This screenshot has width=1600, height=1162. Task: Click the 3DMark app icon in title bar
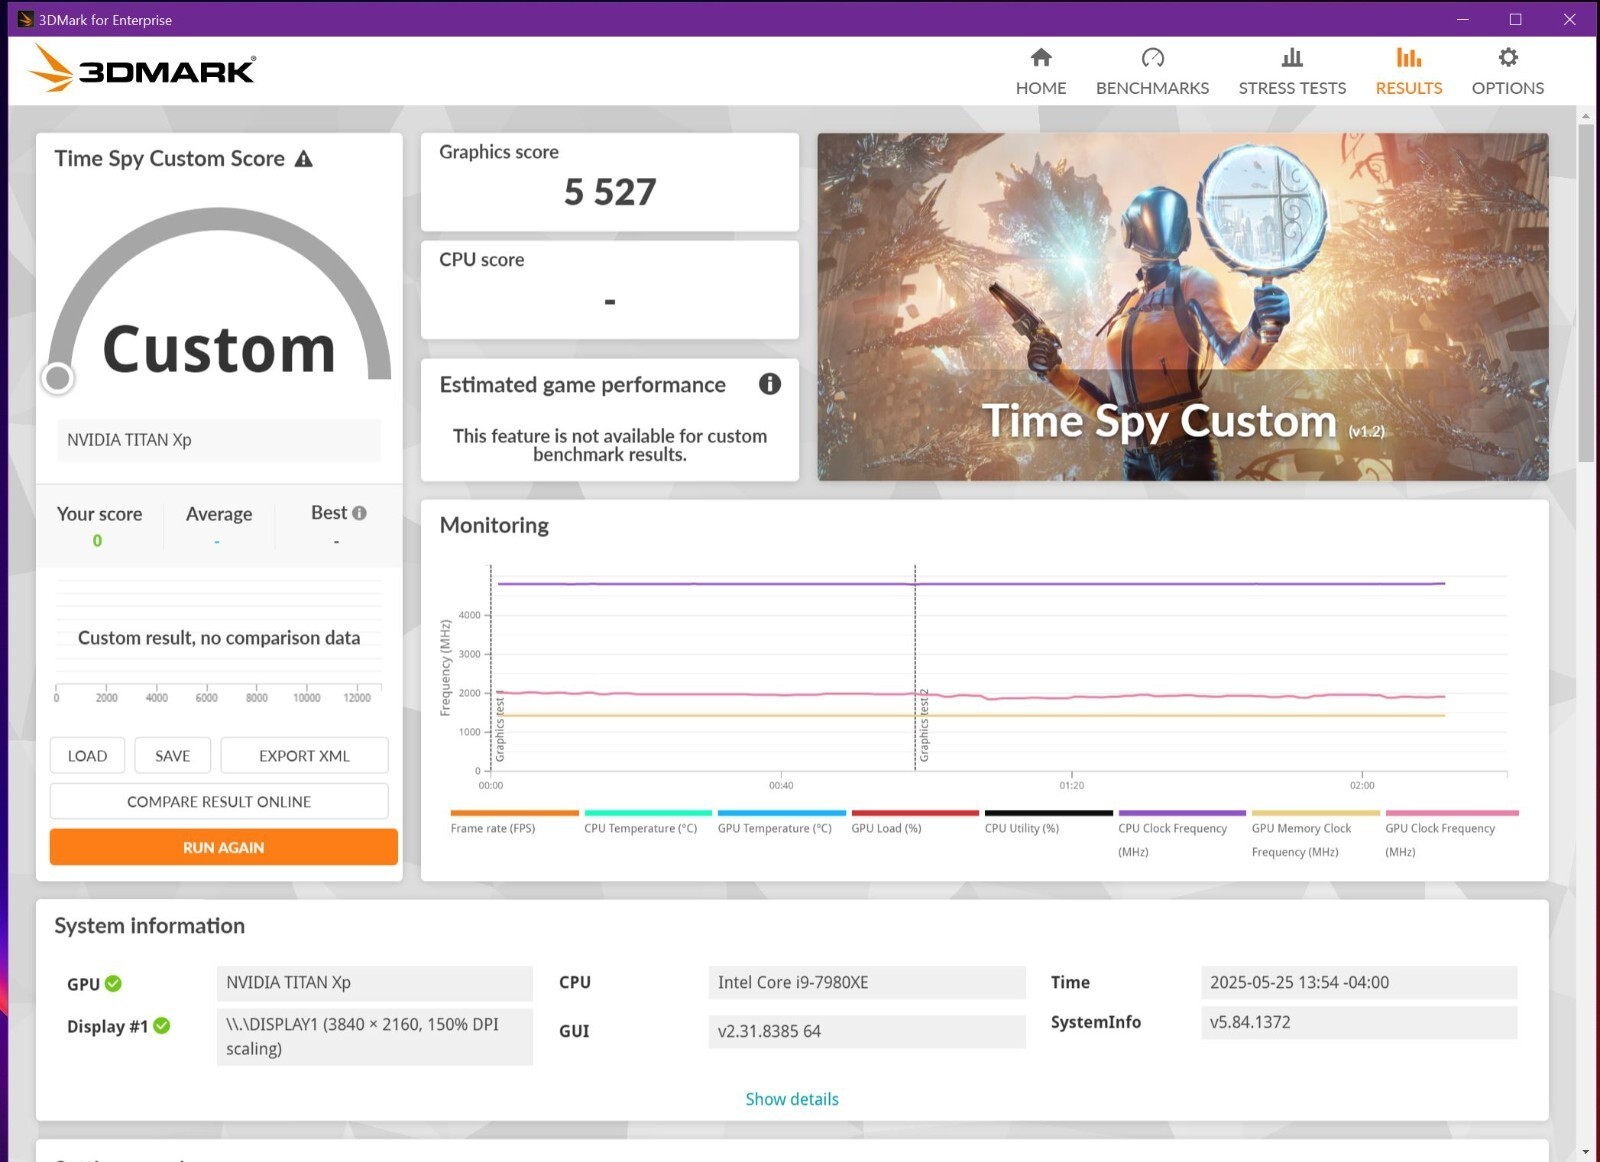[x=25, y=19]
